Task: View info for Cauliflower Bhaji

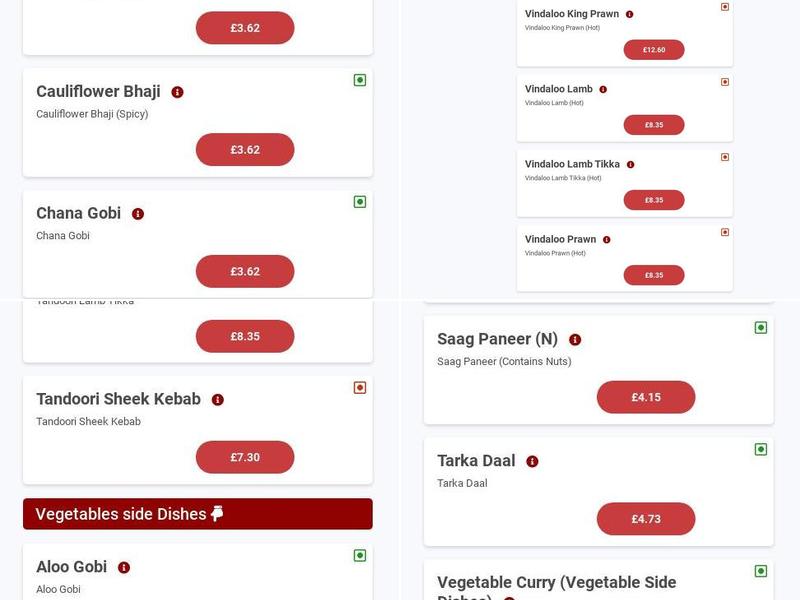Action: pos(176,90)
